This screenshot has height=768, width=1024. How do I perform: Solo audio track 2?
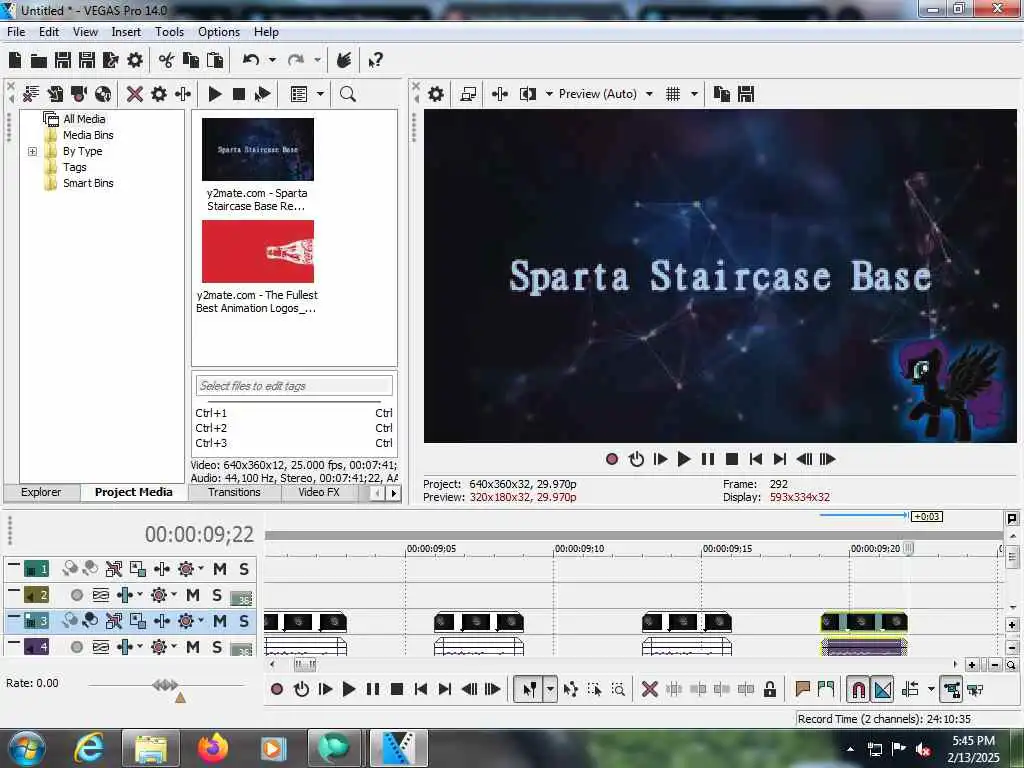[217, 595]
